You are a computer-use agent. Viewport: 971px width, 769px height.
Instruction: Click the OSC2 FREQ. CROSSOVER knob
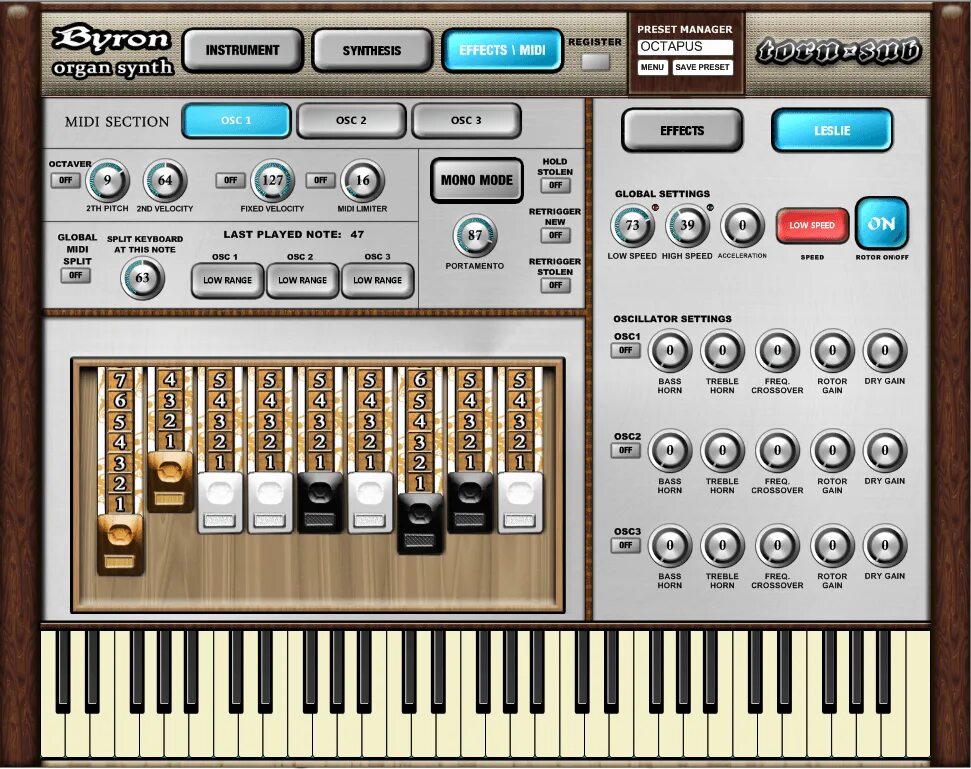(x=777, y=451)
